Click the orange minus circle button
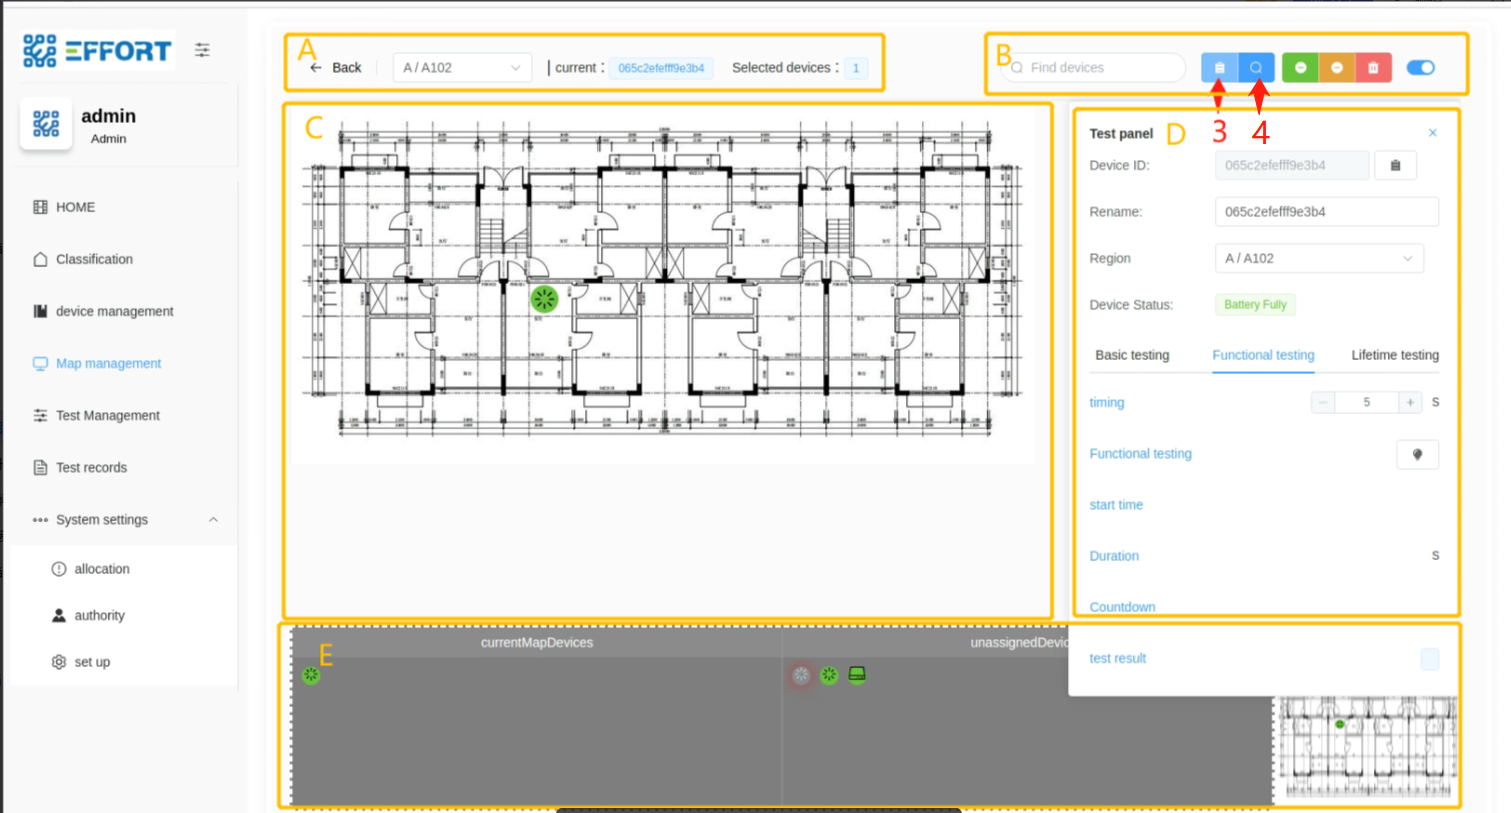Image resolution: width=1511 pixels, height=813 pixels. point(1337,68)
